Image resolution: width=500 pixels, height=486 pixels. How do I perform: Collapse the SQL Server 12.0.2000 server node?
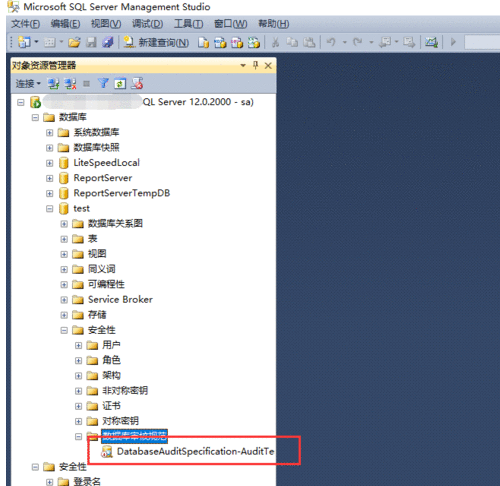point(21,102)
